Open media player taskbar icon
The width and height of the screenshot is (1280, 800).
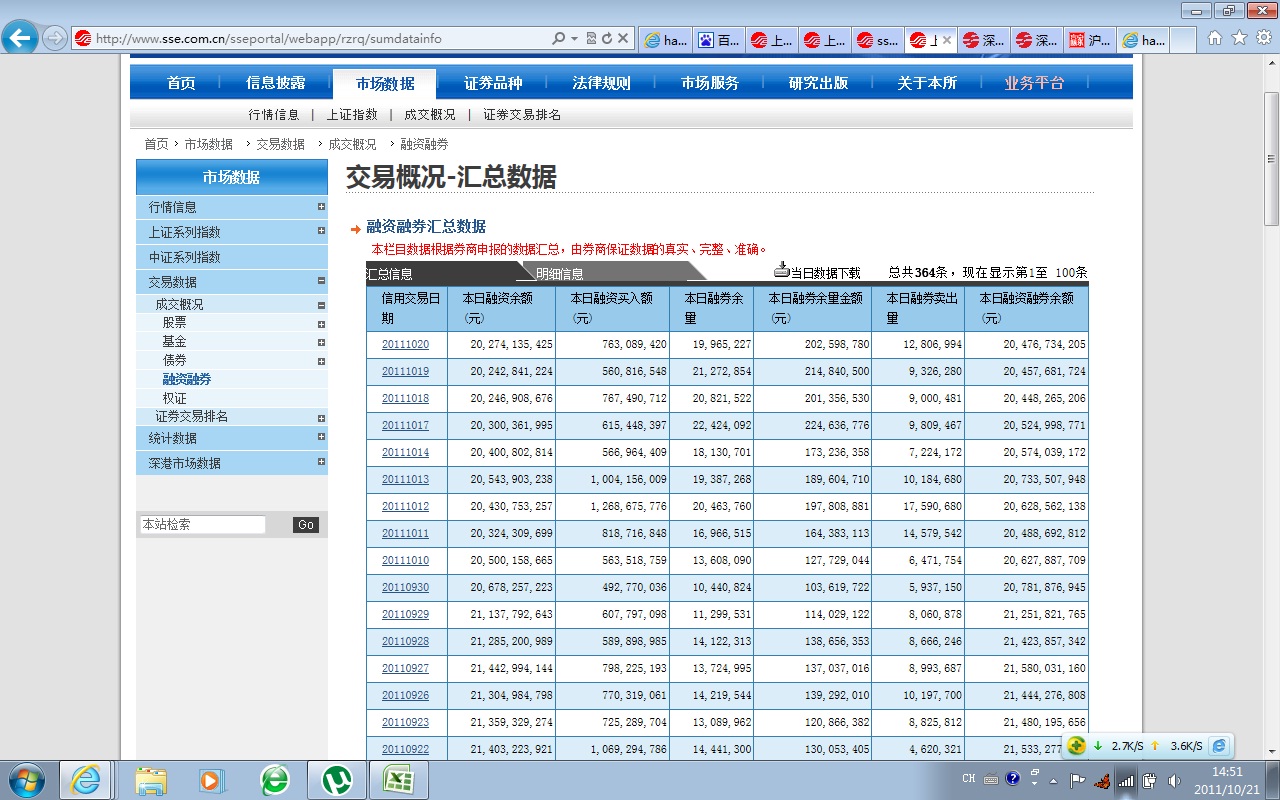tap(211, 780)
